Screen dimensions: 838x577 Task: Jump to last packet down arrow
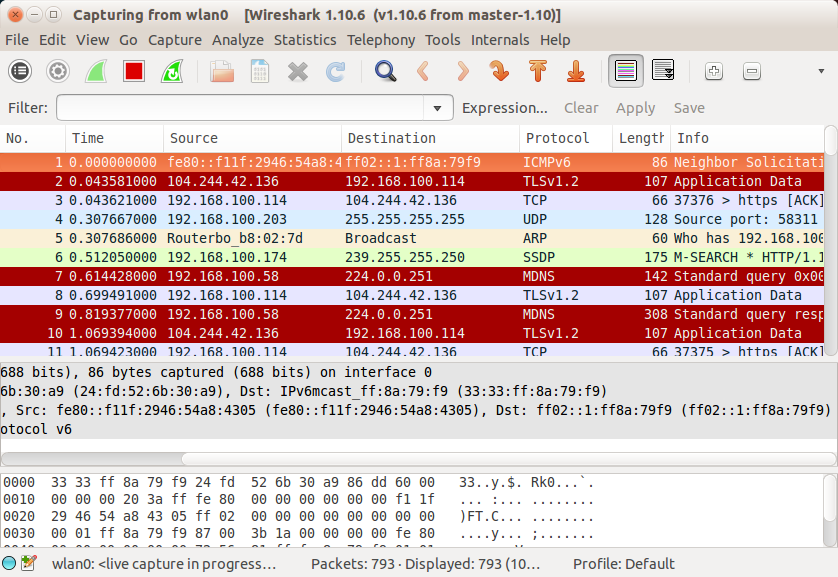[576, 71]
